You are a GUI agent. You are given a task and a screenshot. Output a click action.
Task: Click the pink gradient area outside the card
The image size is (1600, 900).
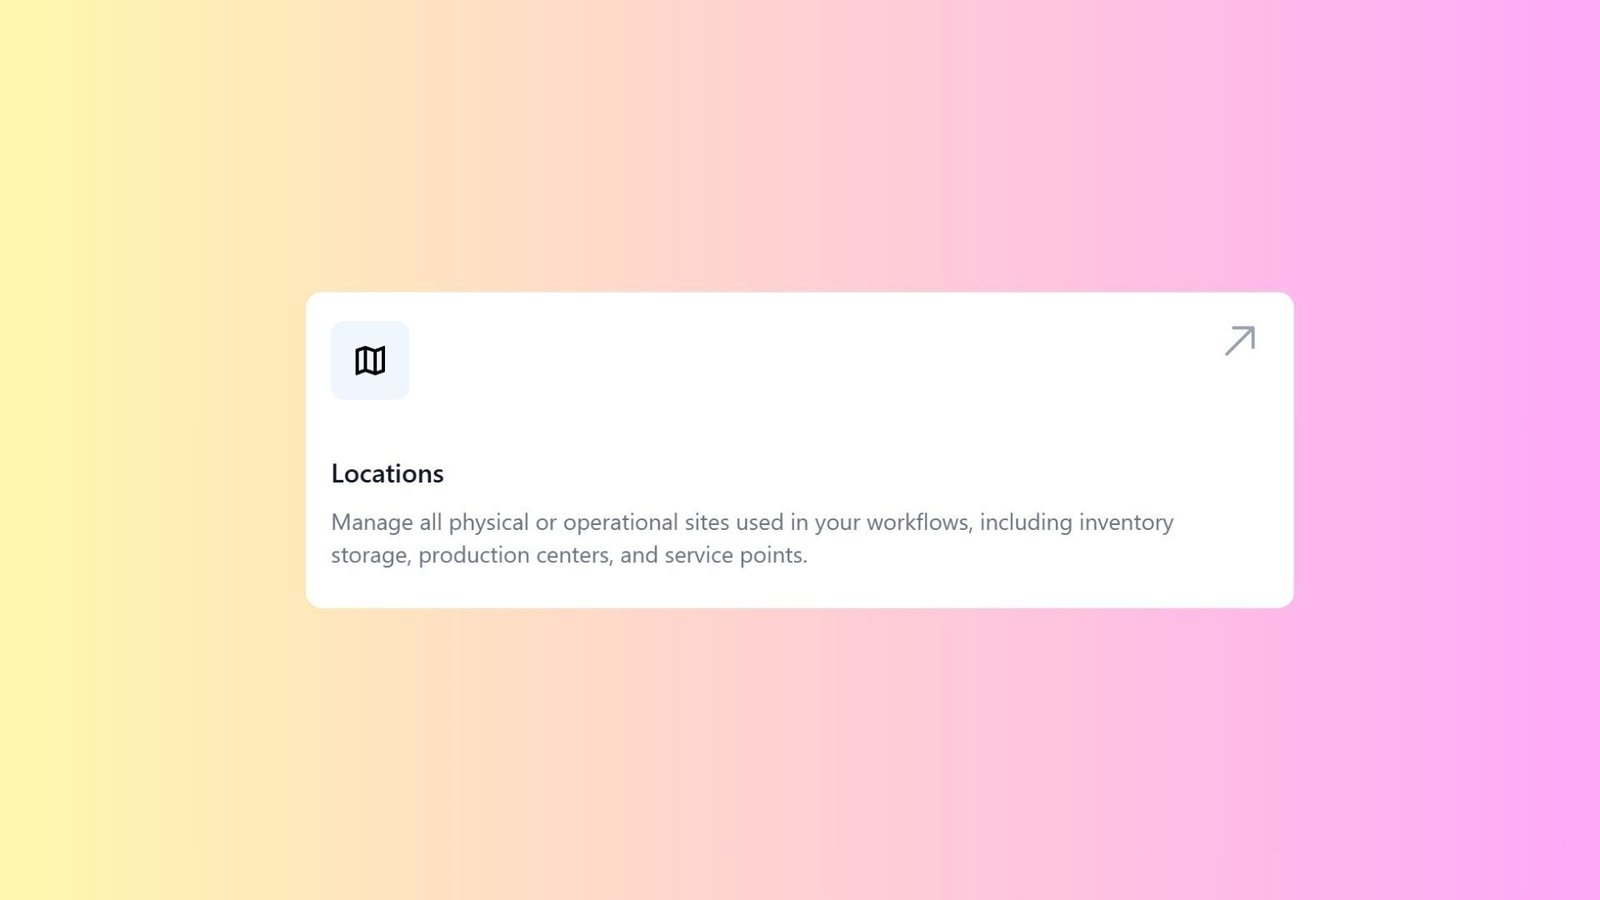click(x=1450, y=450)
